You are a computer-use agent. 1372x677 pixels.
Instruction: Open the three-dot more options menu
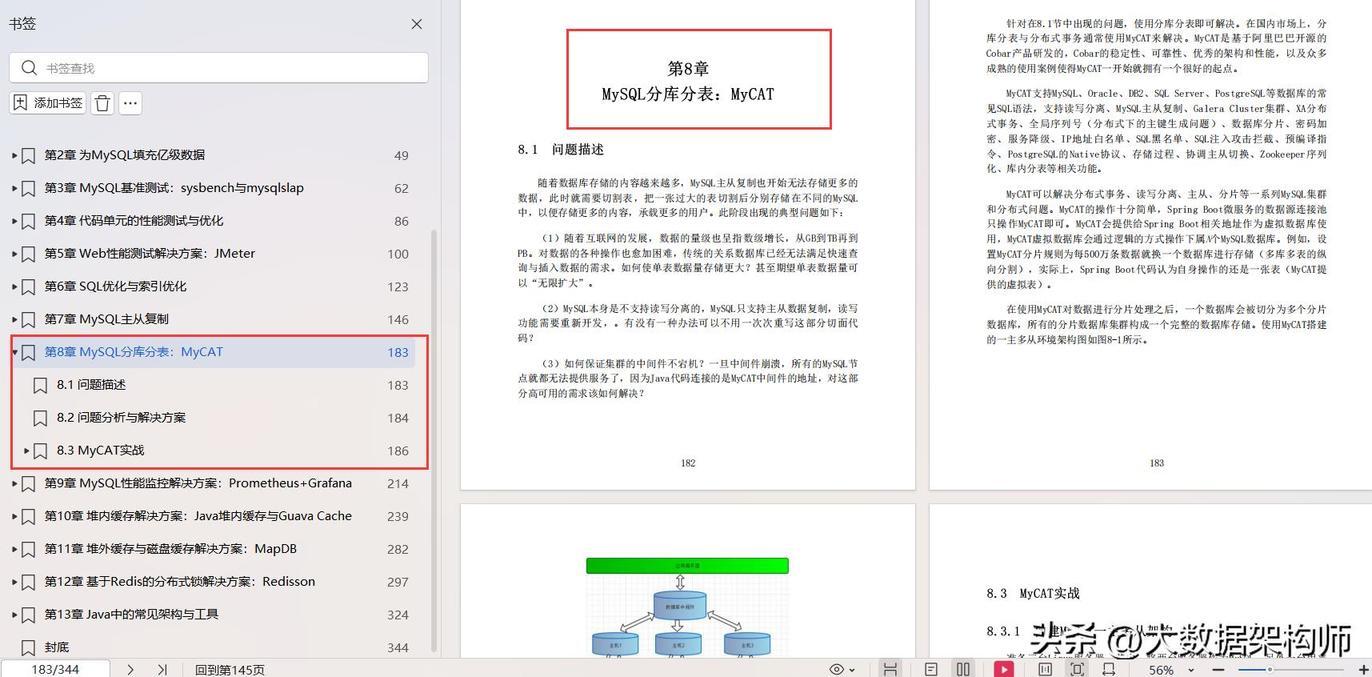[130, 103]
